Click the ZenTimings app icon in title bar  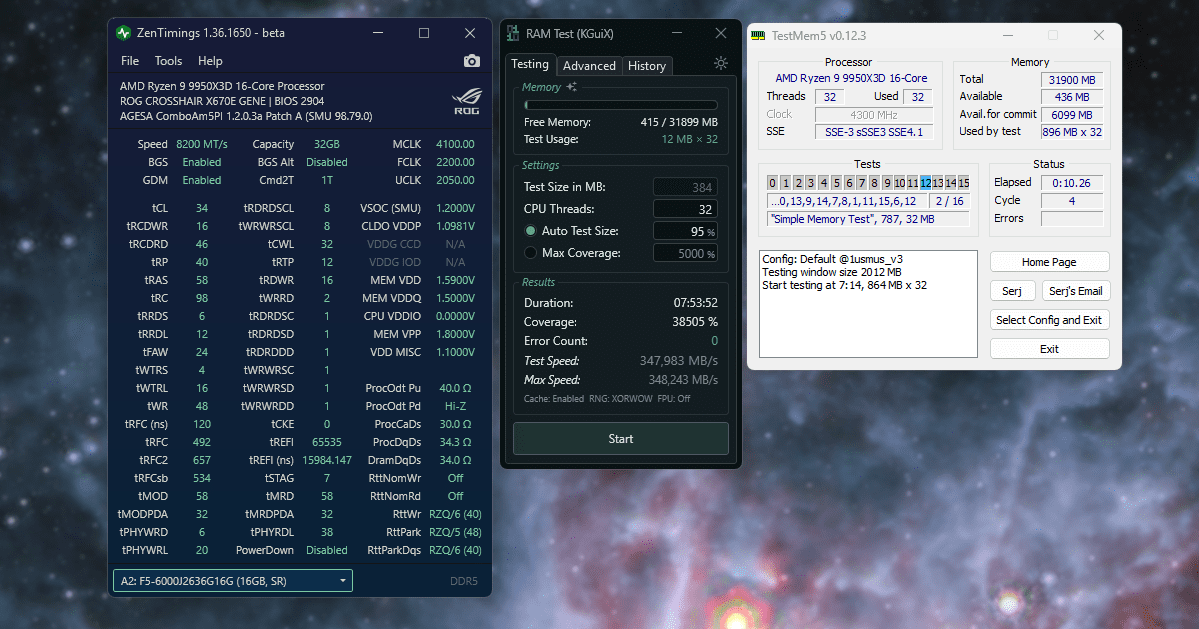point(123,33)
